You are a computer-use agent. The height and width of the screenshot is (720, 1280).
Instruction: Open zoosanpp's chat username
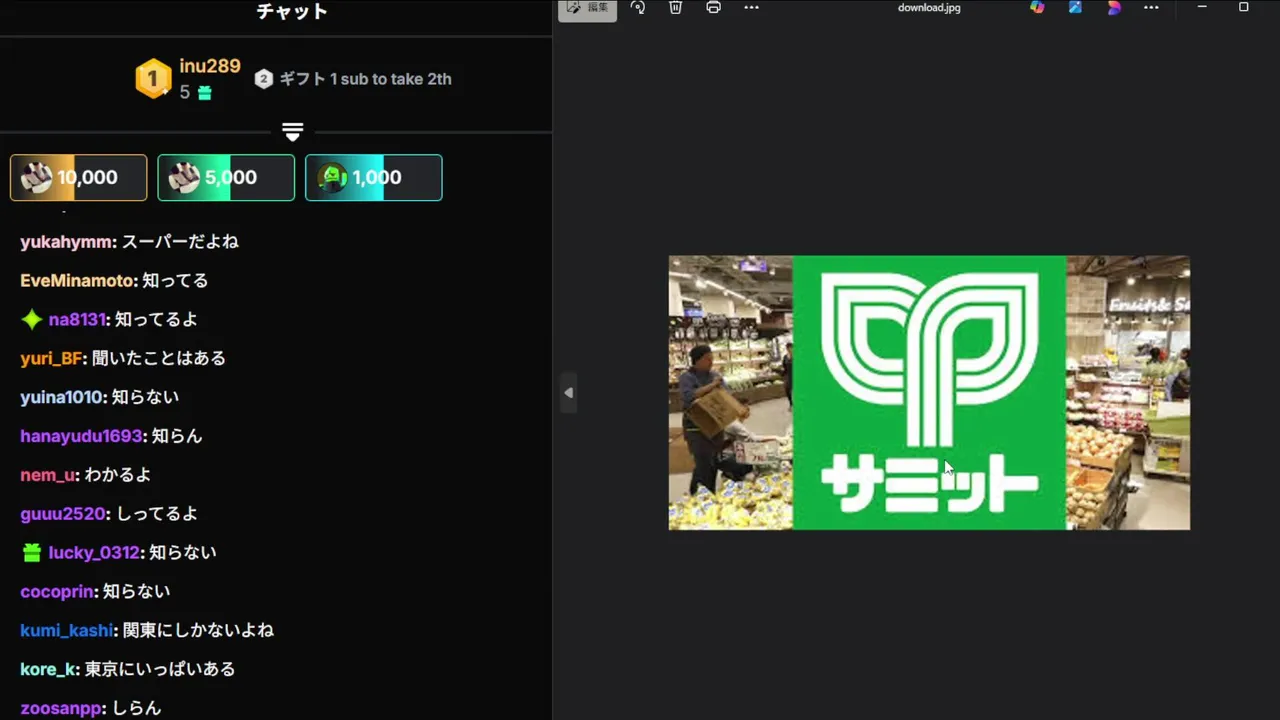coord(61,708)
